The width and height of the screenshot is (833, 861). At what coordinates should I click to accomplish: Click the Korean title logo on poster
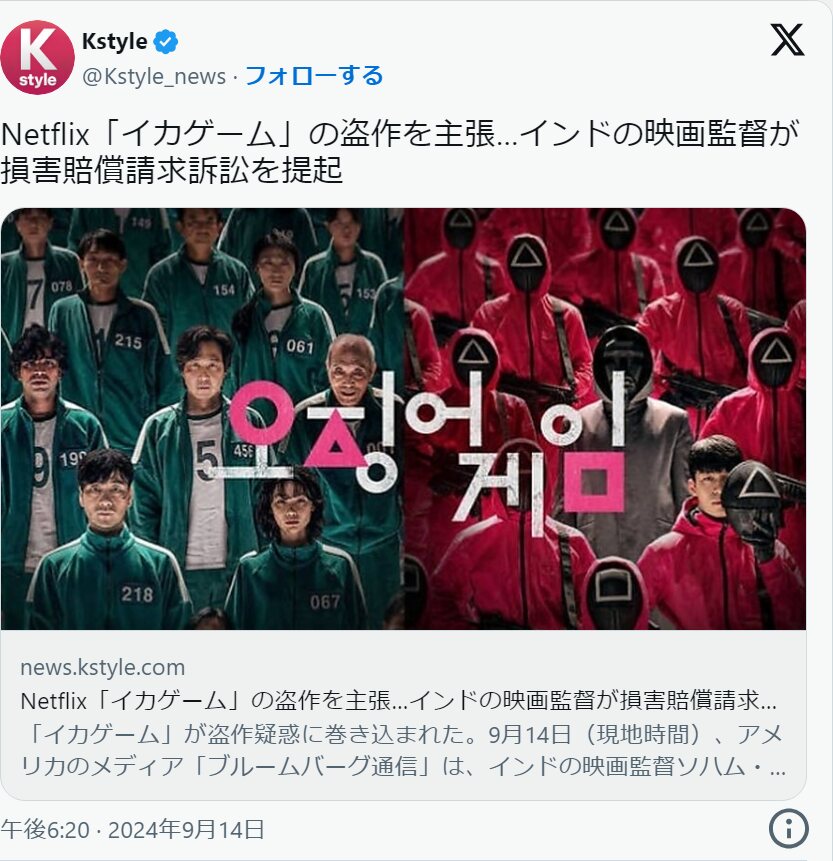coord(427,453)
